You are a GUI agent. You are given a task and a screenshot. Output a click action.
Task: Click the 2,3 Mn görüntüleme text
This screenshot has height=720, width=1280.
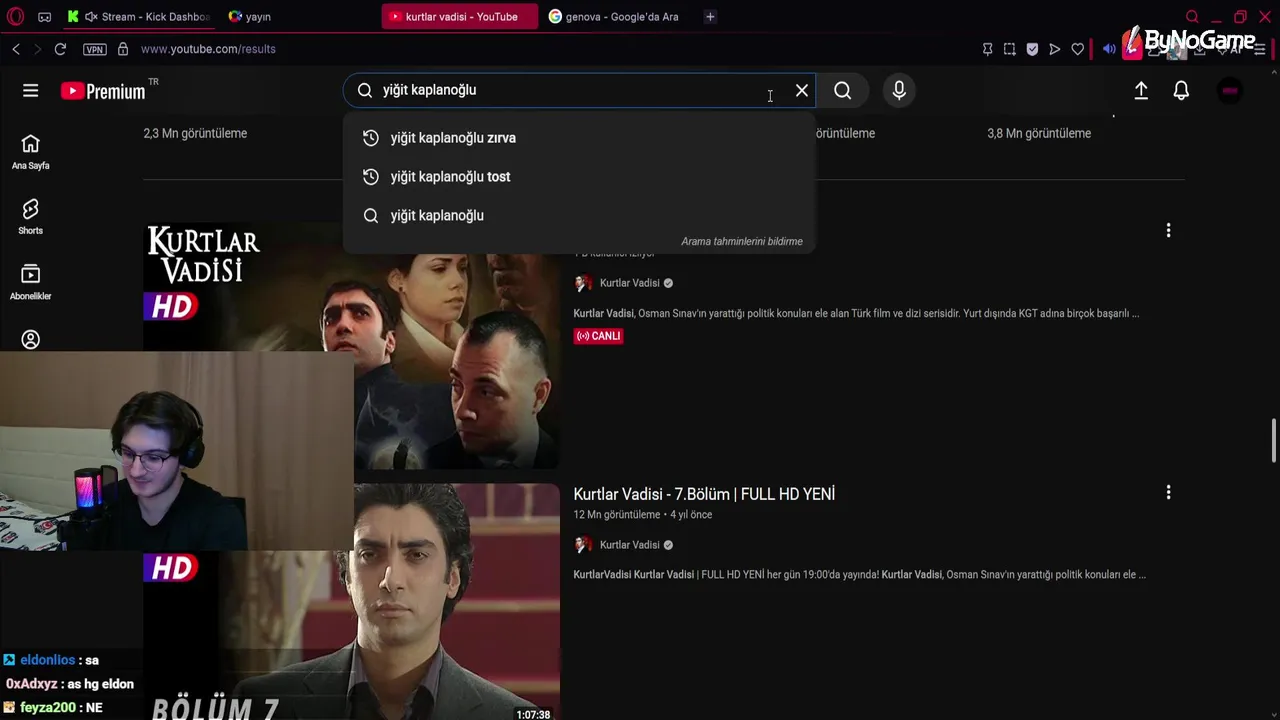(x=195, y=133)
